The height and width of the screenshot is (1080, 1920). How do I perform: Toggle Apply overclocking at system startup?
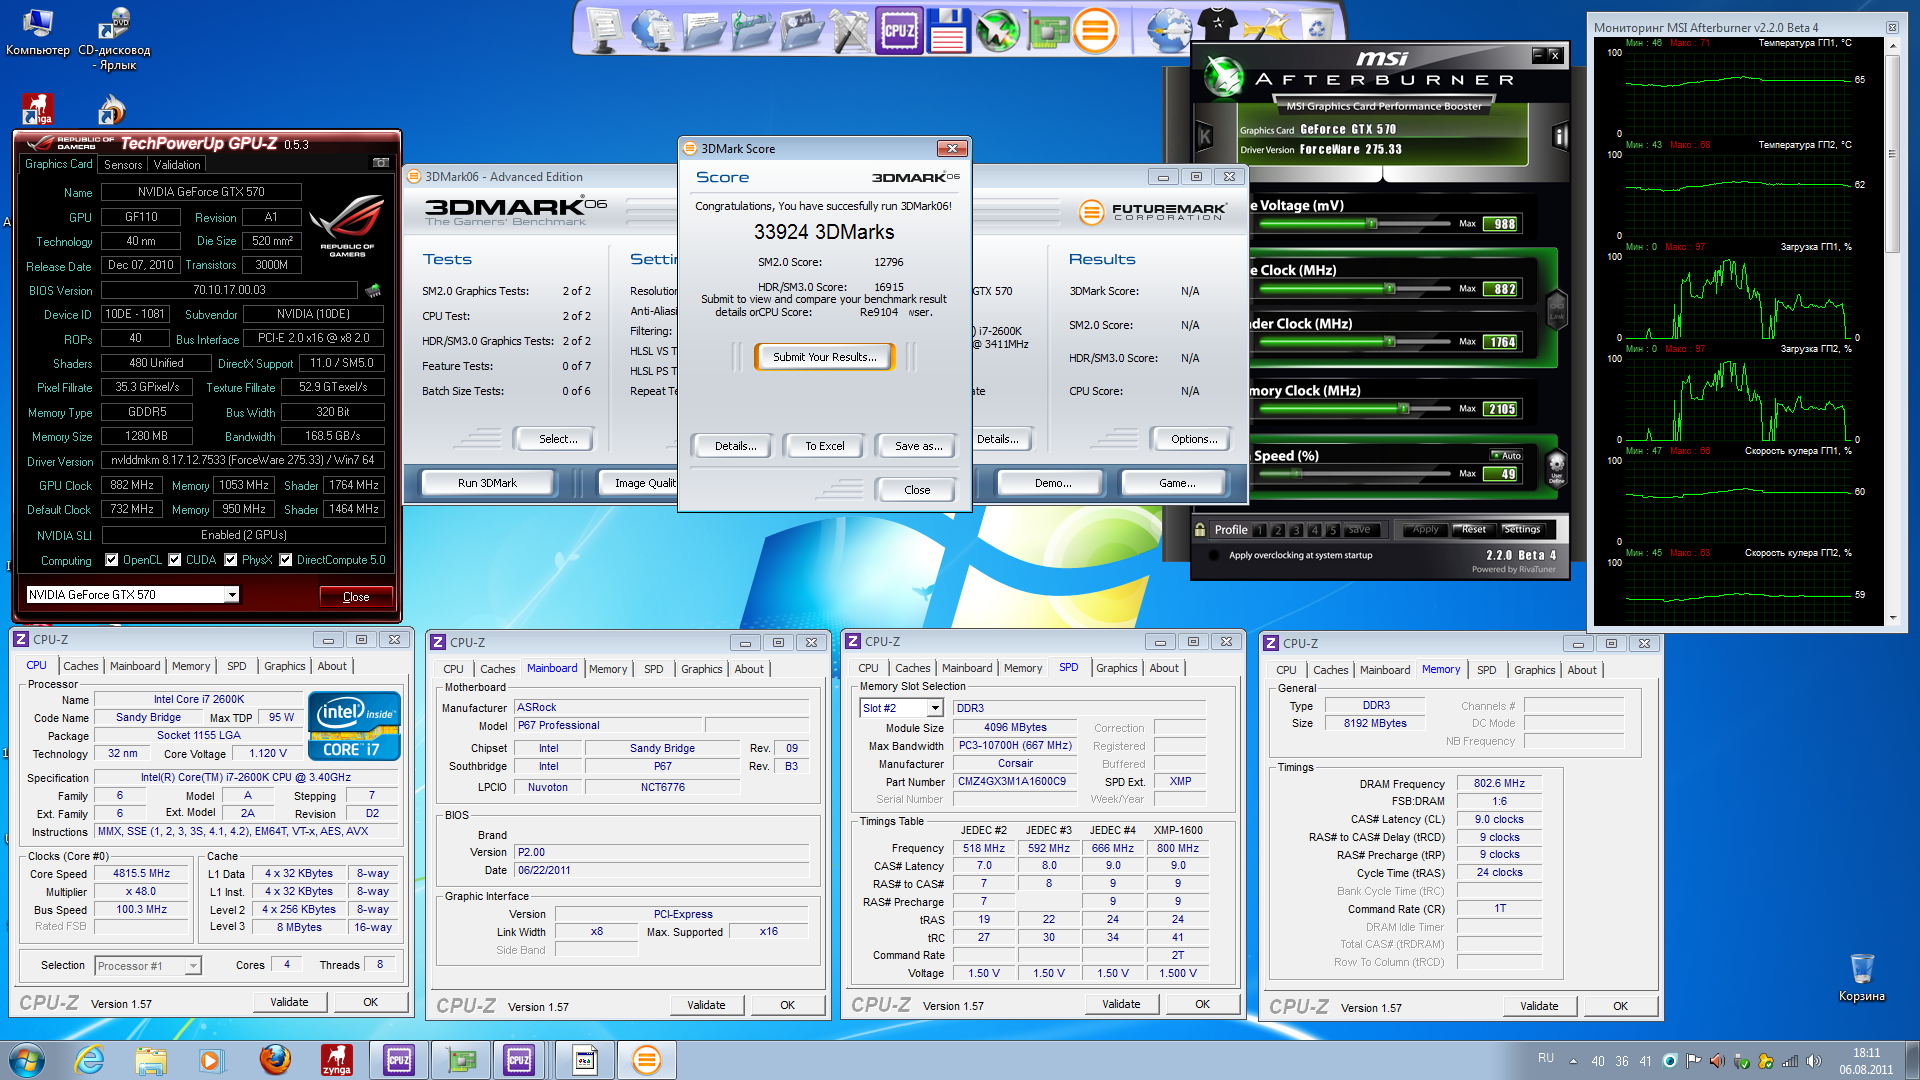(1215, 555)
